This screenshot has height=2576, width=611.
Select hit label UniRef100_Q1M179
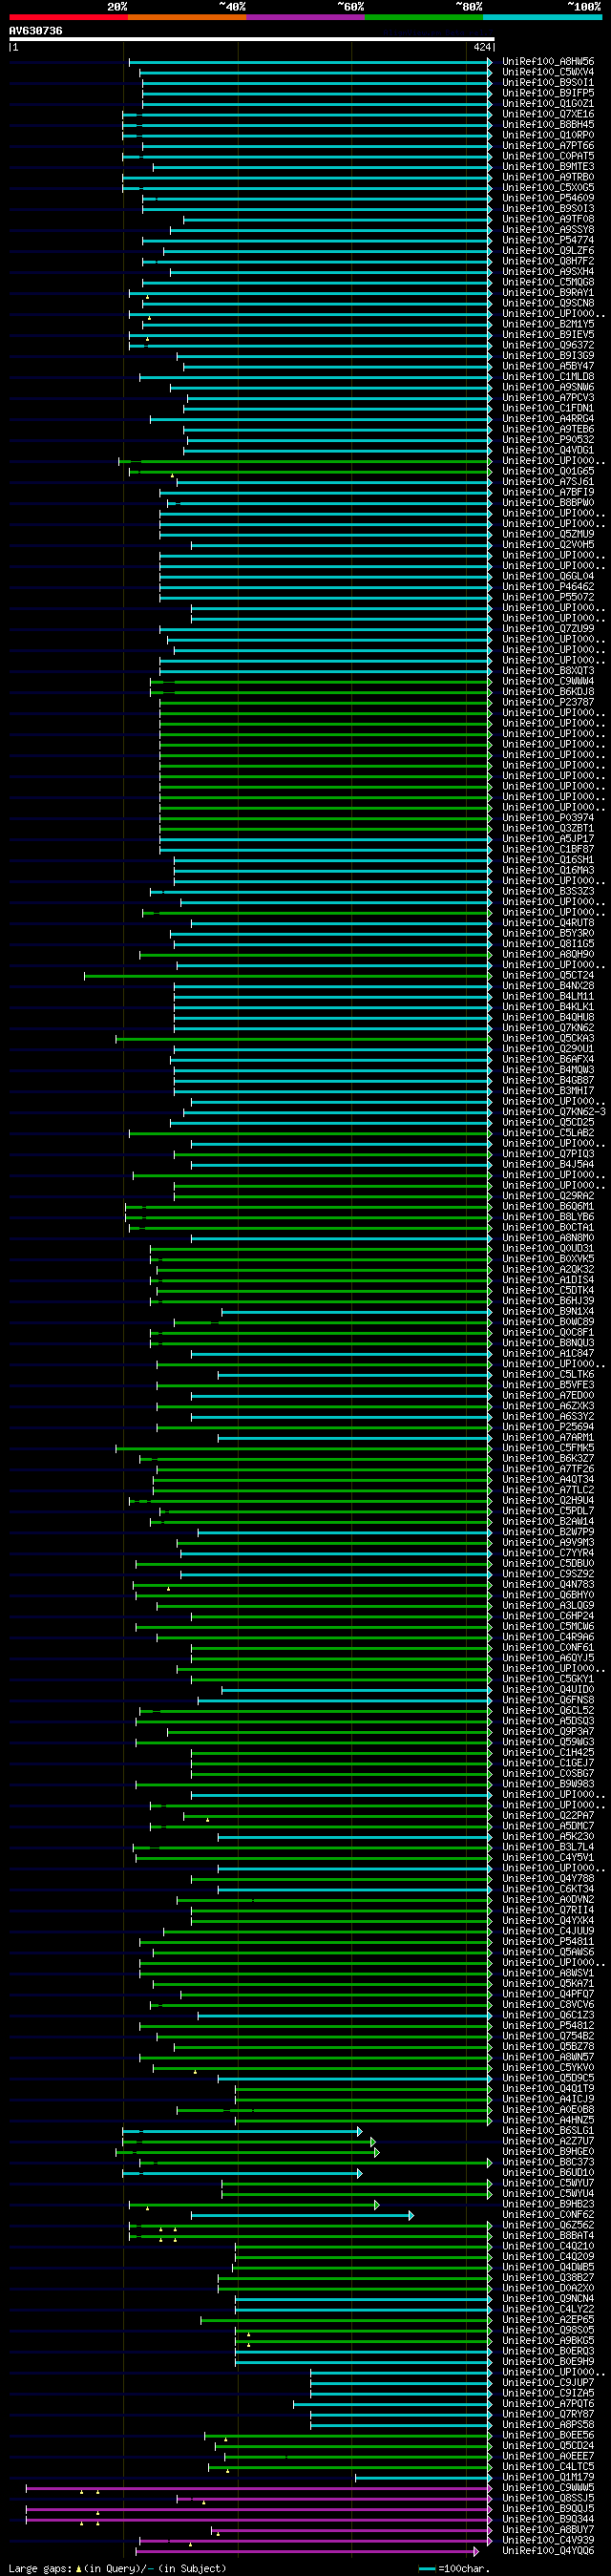coord(548,2478)
